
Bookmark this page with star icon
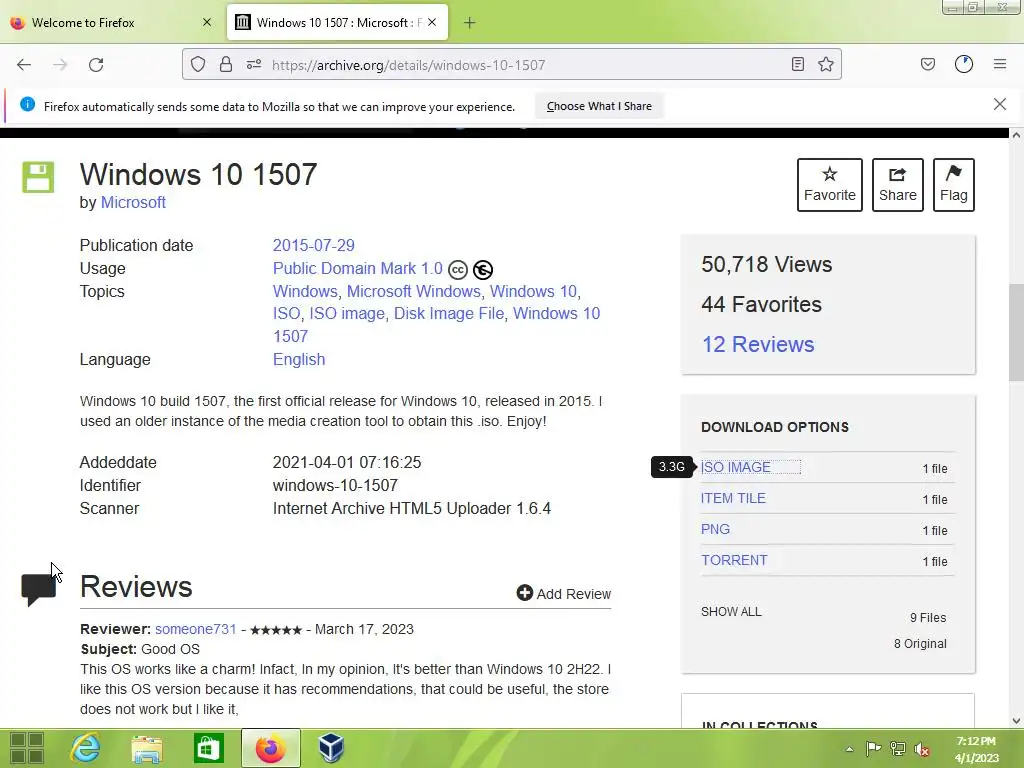pos(825,64)
